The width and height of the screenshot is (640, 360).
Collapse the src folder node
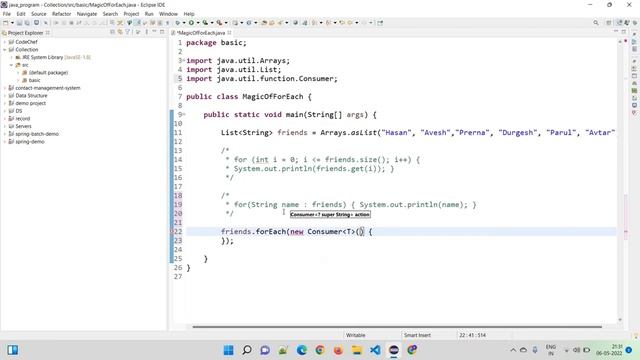pos(11,65)
